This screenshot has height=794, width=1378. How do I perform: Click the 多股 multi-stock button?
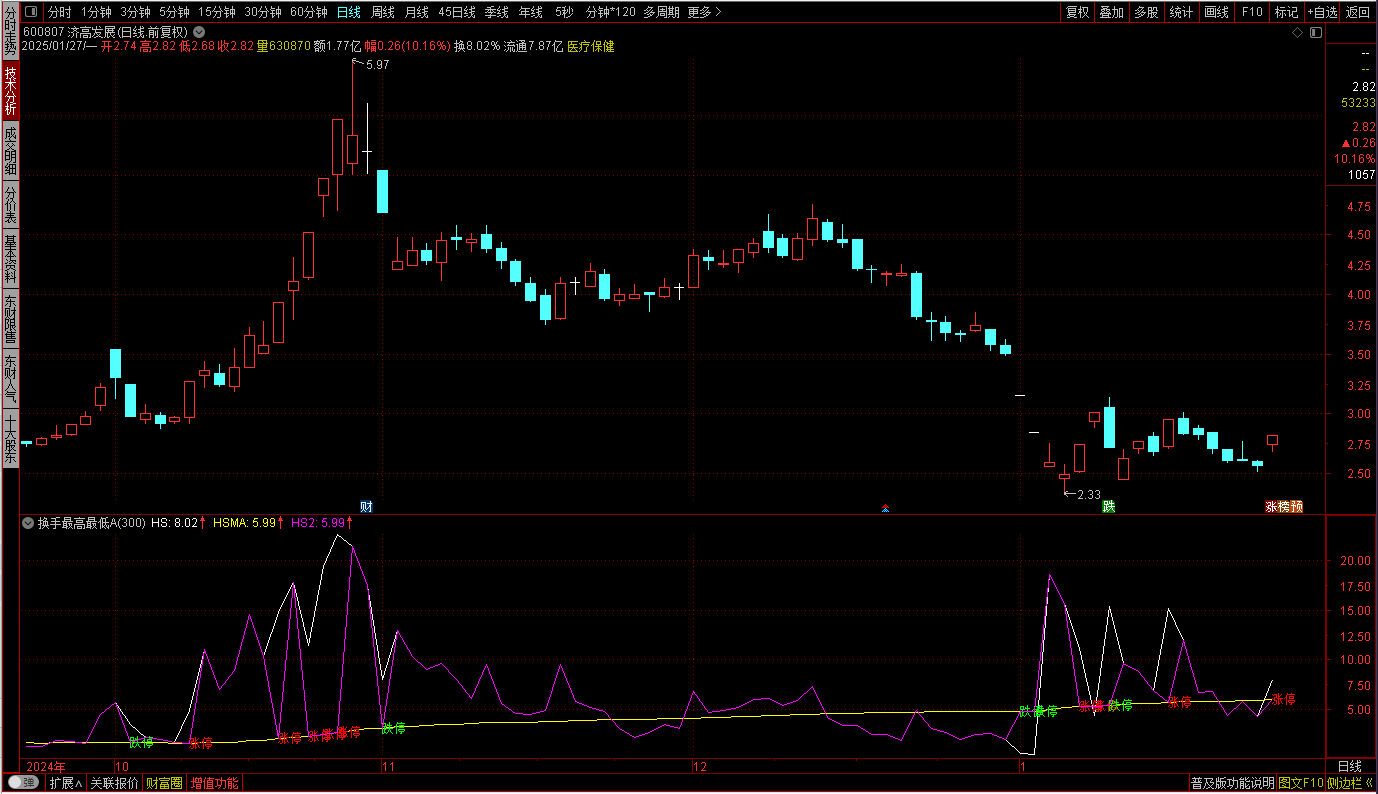tap(1146, 12)
